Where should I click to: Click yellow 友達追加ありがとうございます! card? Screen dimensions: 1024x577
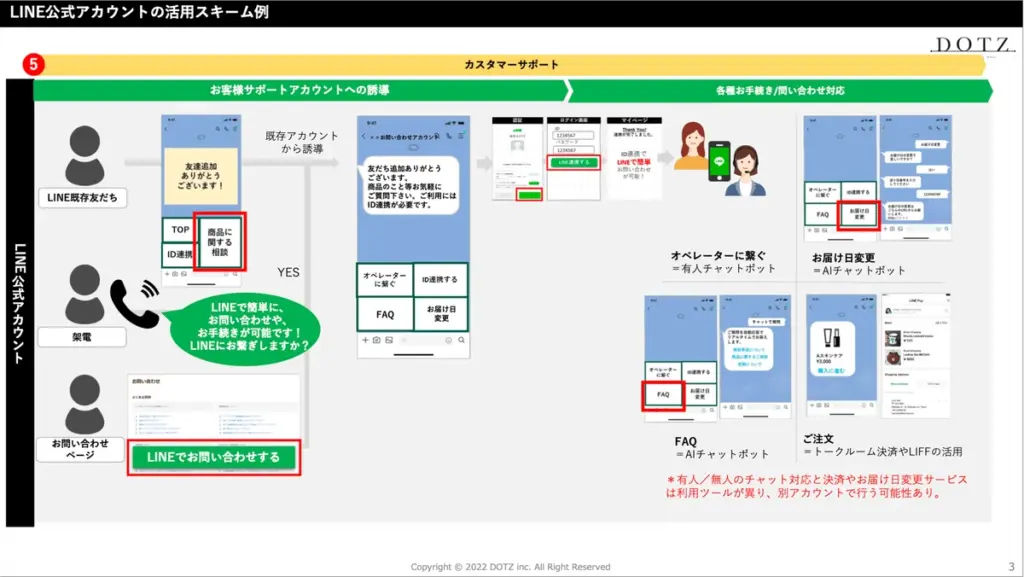click(x=201, y=176)
